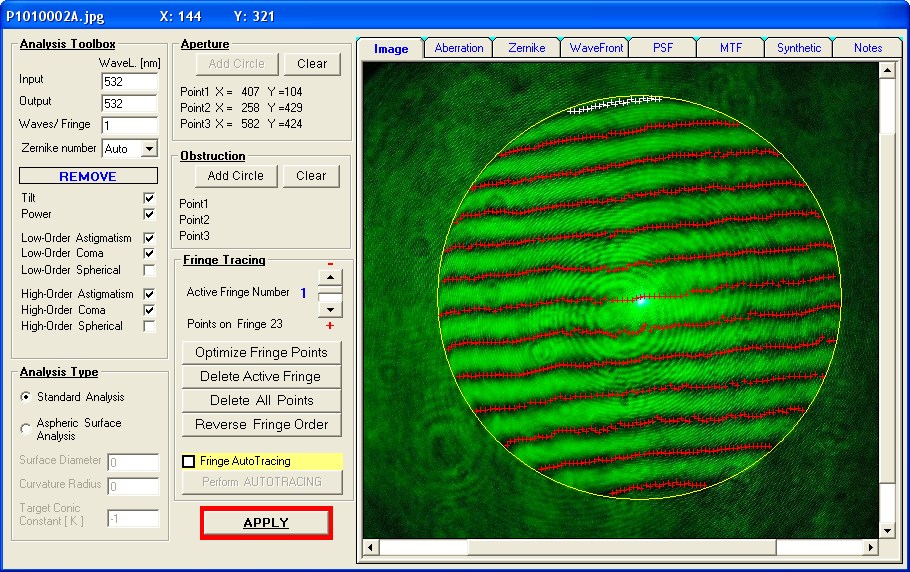Click the Point3 X = 582 aperture text

(x=241, y=124)
